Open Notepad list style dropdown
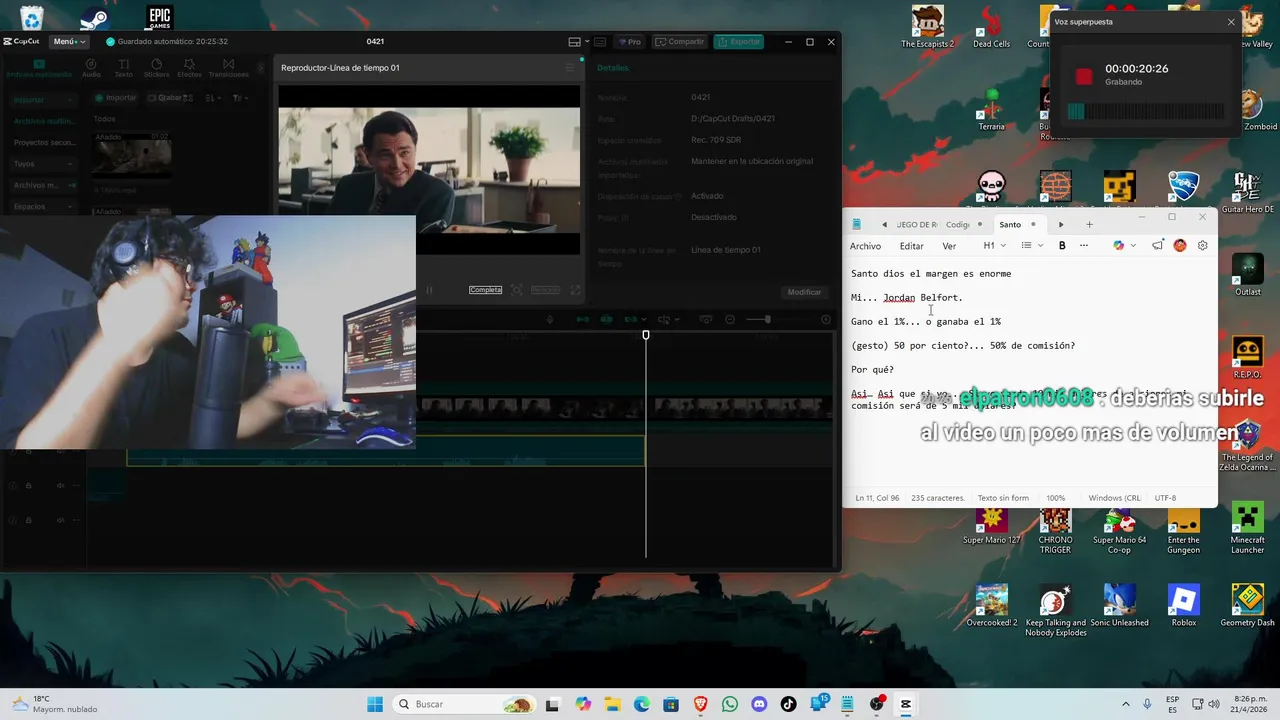This screenshot has width=1280, height=720. tap(1032, 245)
